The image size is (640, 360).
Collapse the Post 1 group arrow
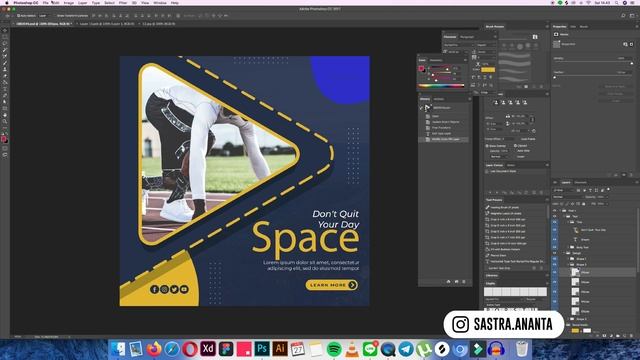[x=560, y=211]
